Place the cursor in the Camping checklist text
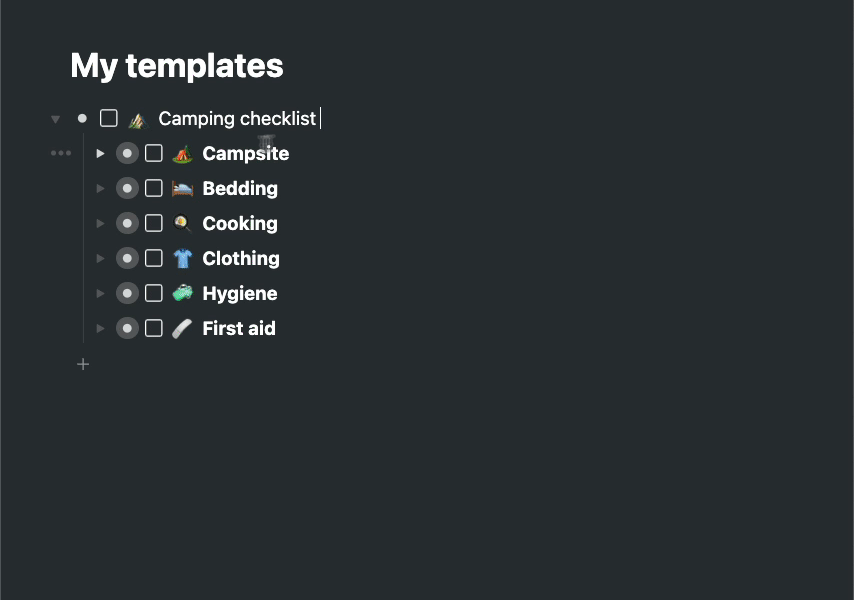The width and height of the screenshot is (854, 600). pyautogui.click(x=237, y=118)
